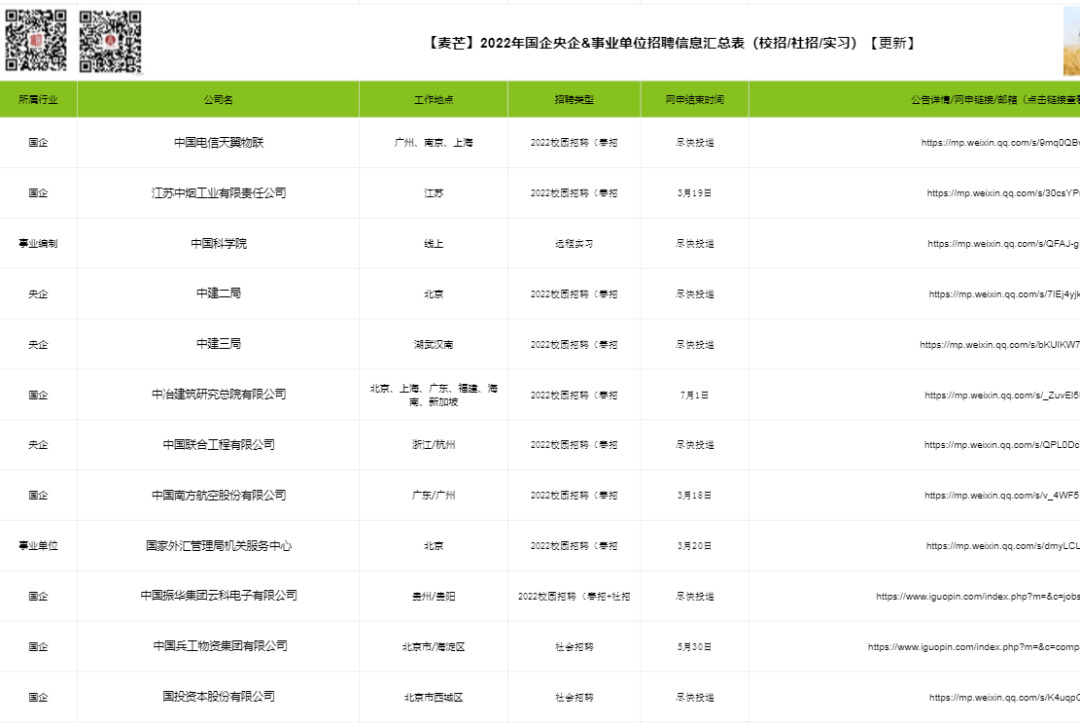This screenshot has width=1080, height=723.
Task: Select the cell 中国联合工程有限公司
Action: [x=218, y=445]
